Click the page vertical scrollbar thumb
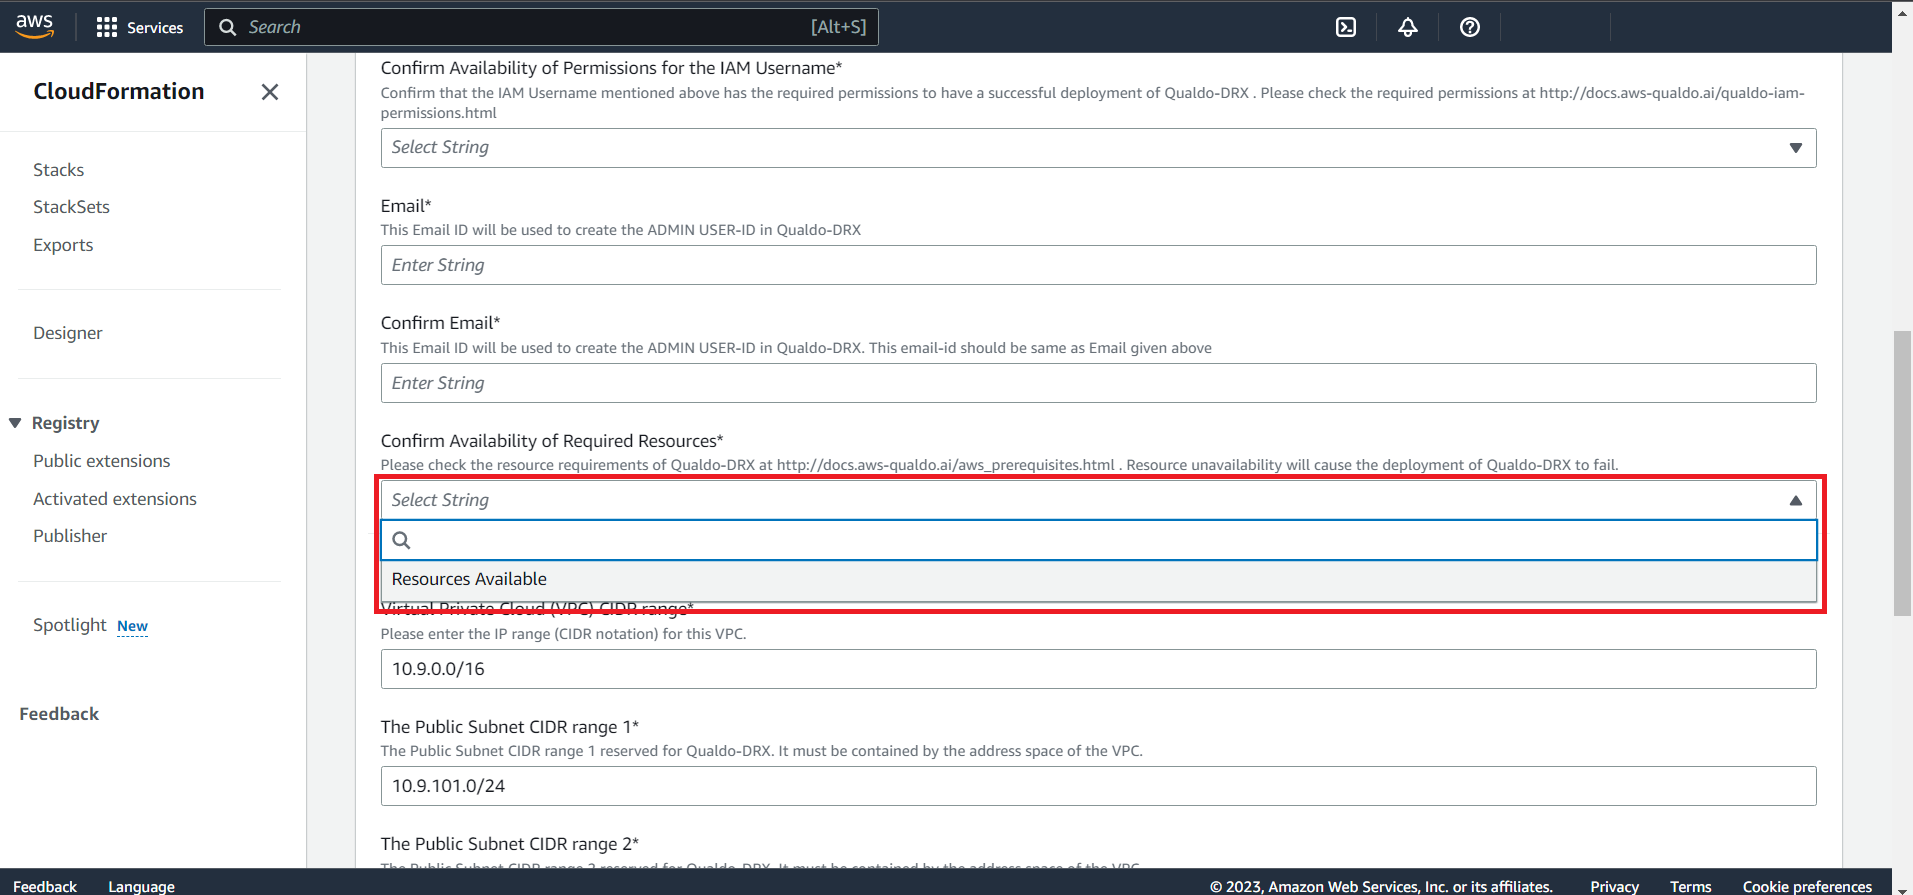The width and height of the screenshot is (1913, 895). coord(1902,473)
